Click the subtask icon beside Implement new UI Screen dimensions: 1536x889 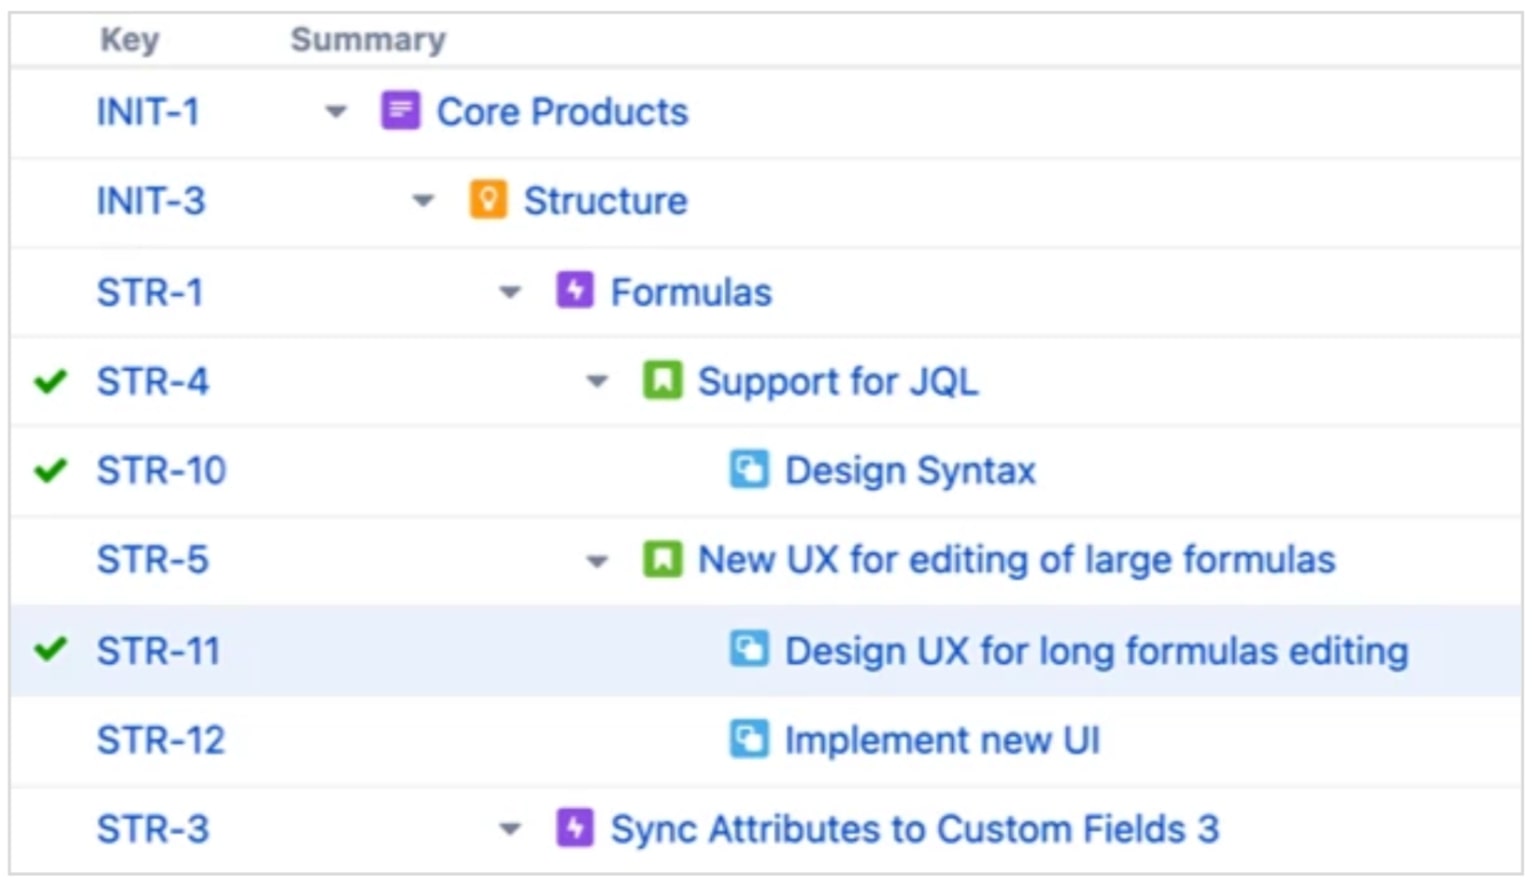point(749,739)
